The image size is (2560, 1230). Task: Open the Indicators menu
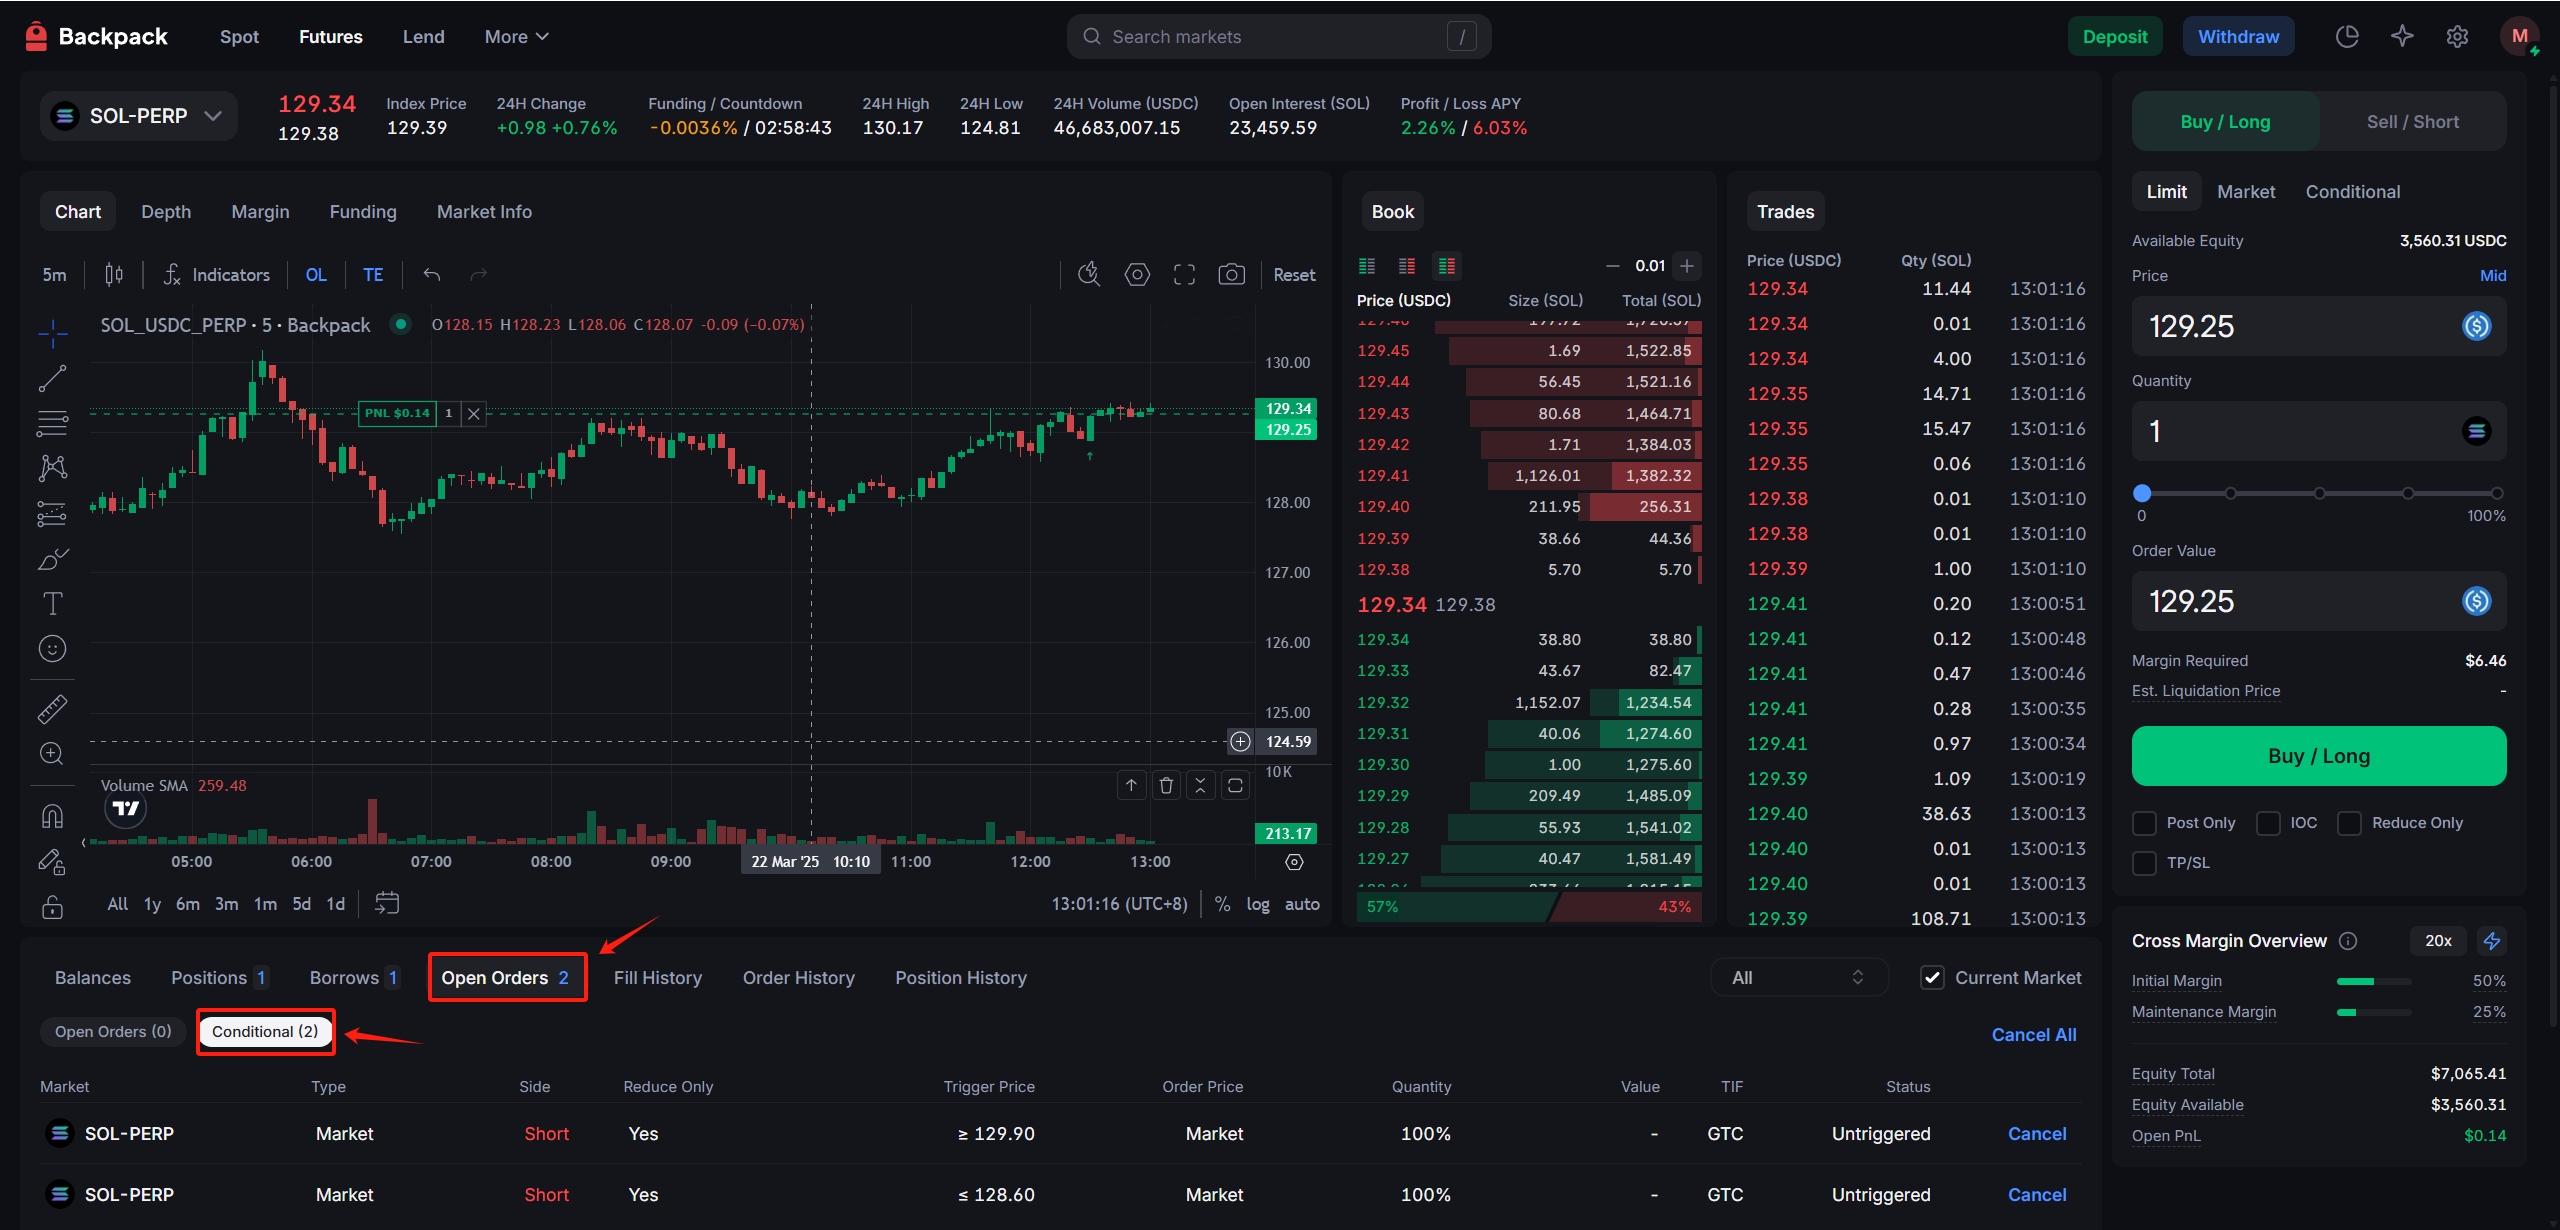click(217, 274)
